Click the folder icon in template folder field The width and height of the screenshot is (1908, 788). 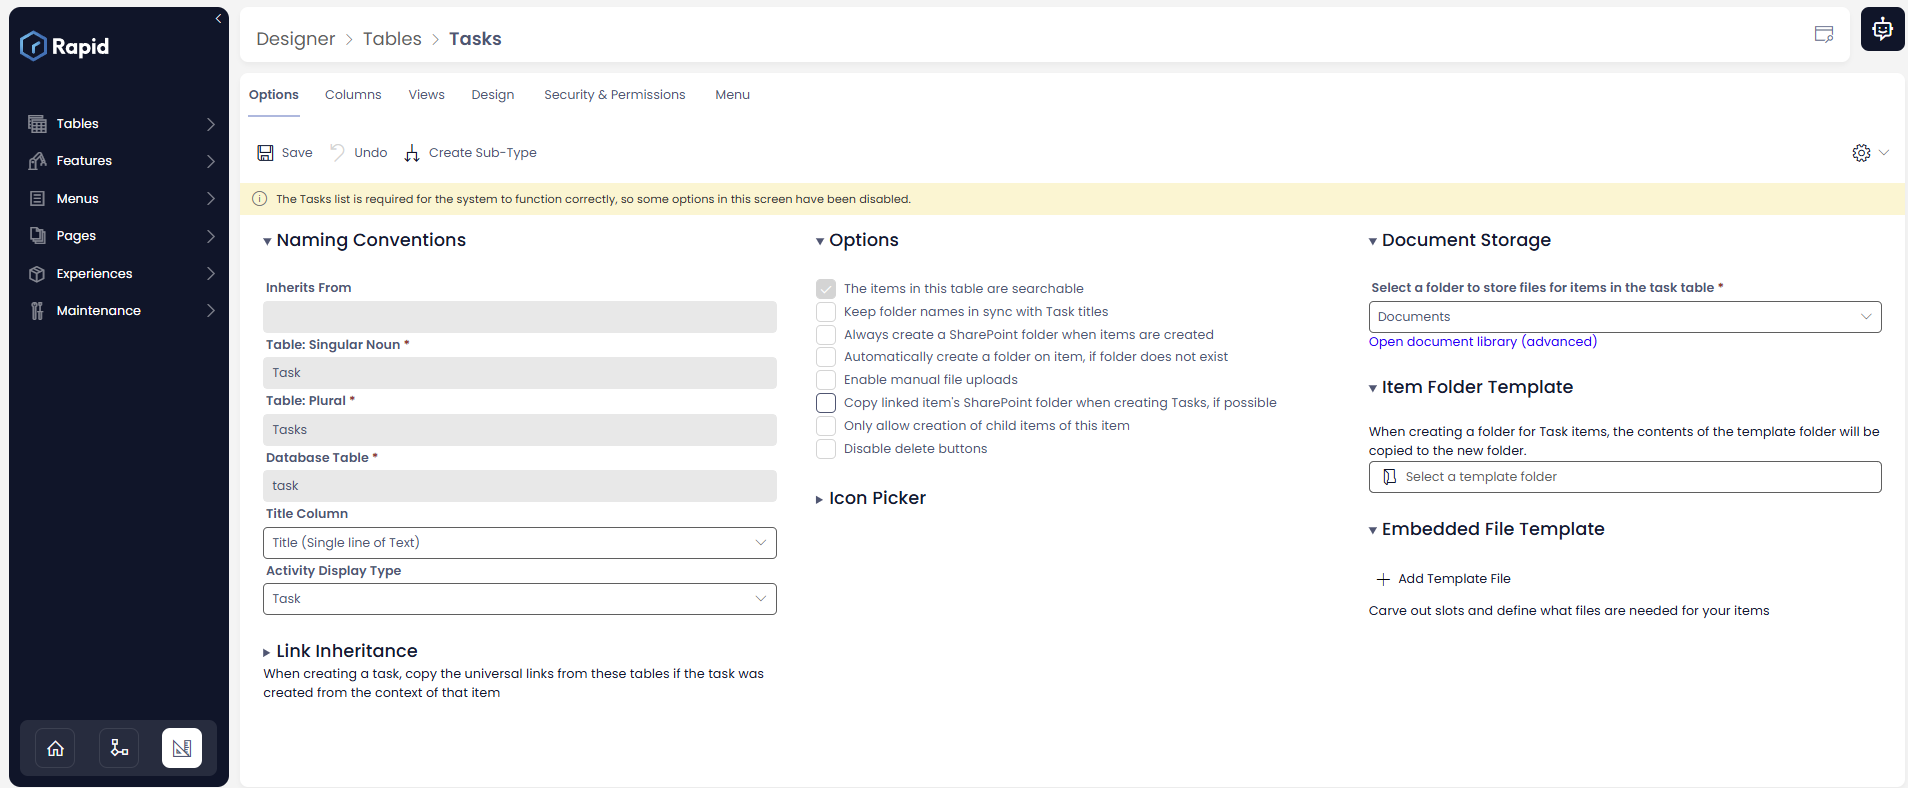(1389, 477)
